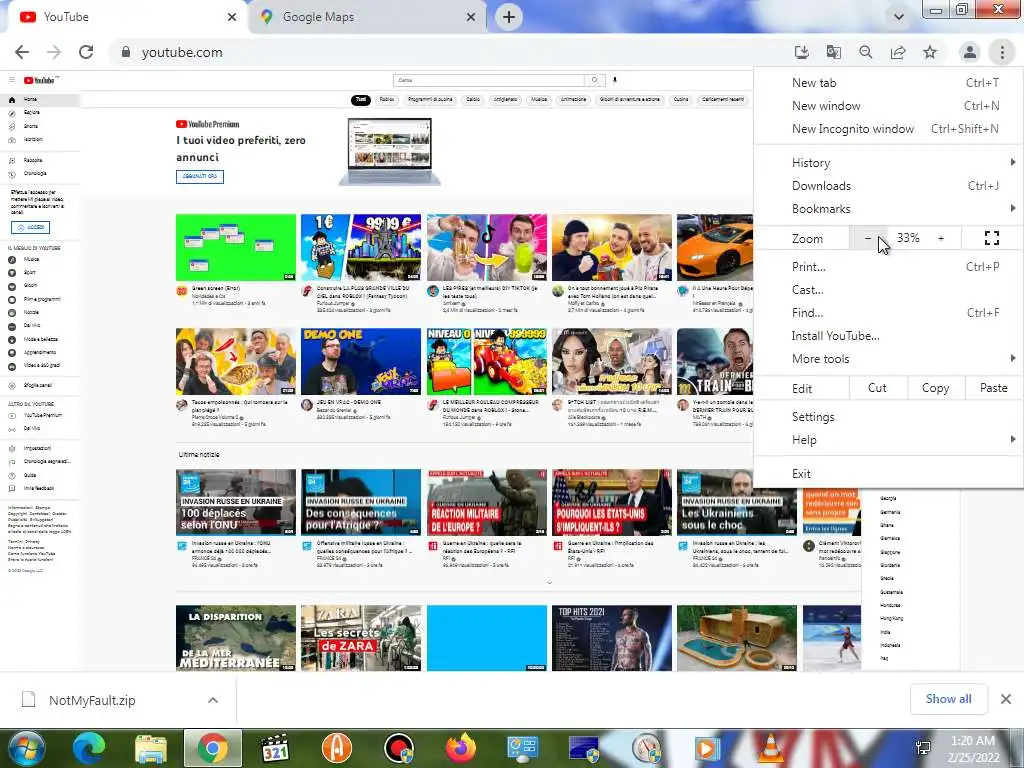Close the YouTube browser tab

(x=232, y=17)
